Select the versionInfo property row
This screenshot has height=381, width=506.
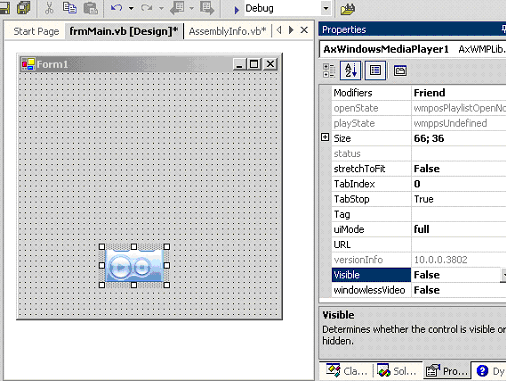coord(419,260)
